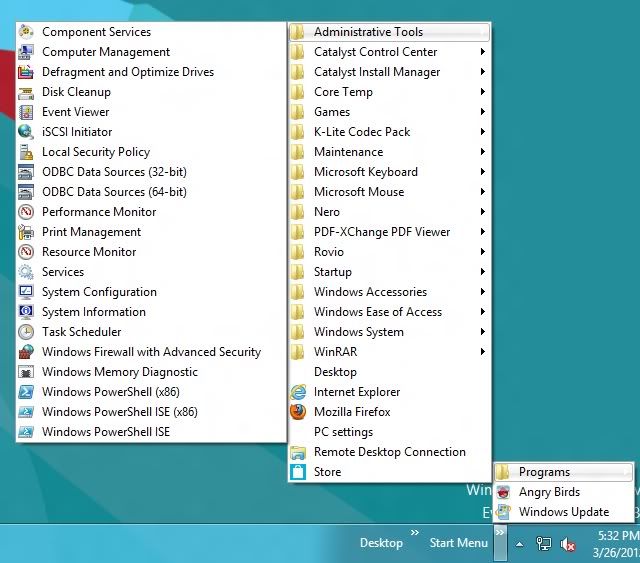
Task: Open Remote Desktop Connection icon
Action: 298,452
